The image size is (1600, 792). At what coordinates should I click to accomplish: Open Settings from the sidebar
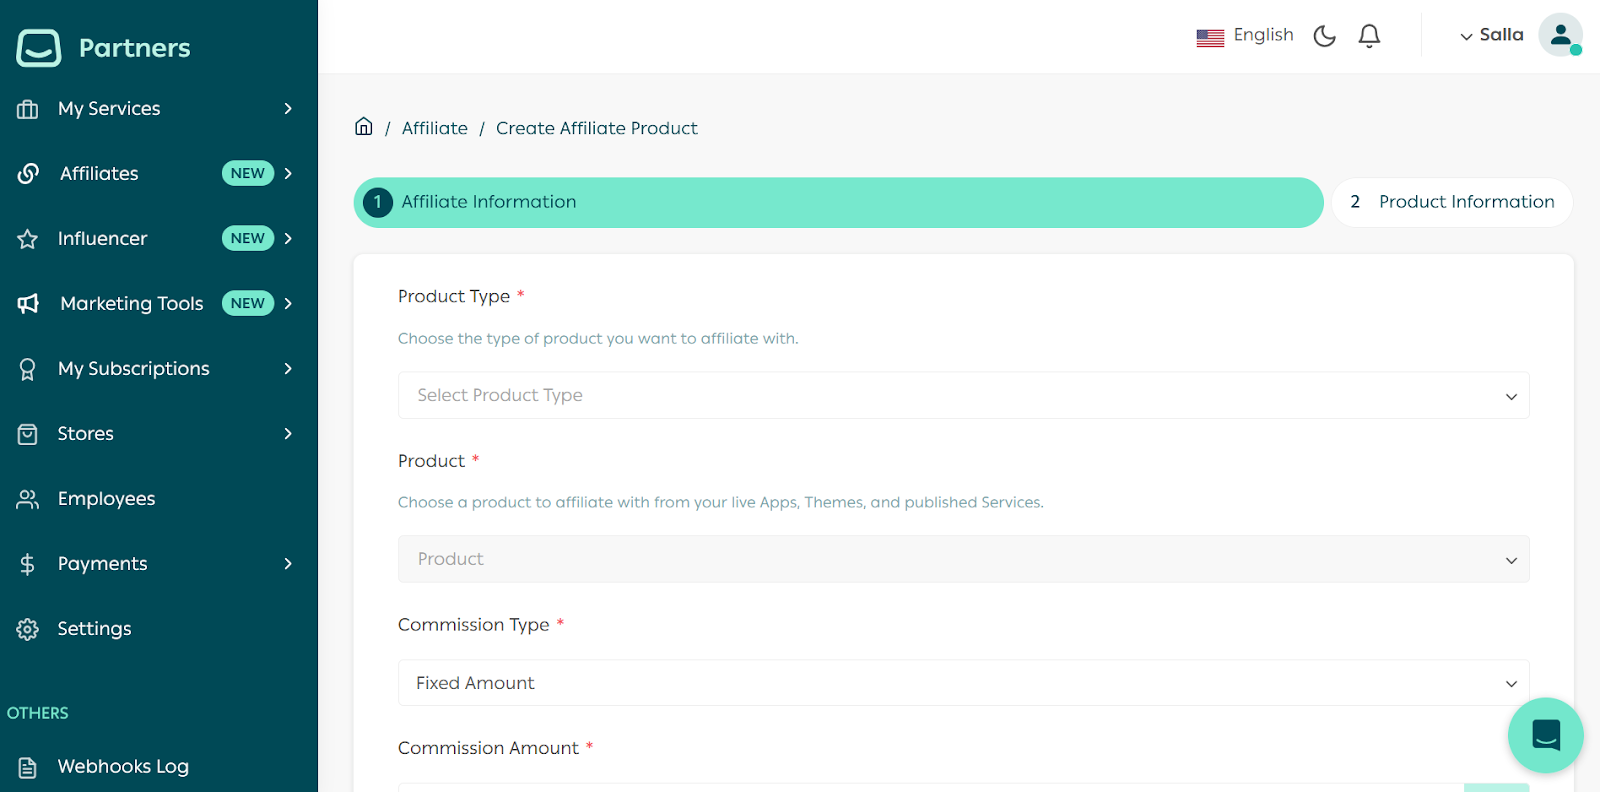pyautogui.click(x=94, y=629)
